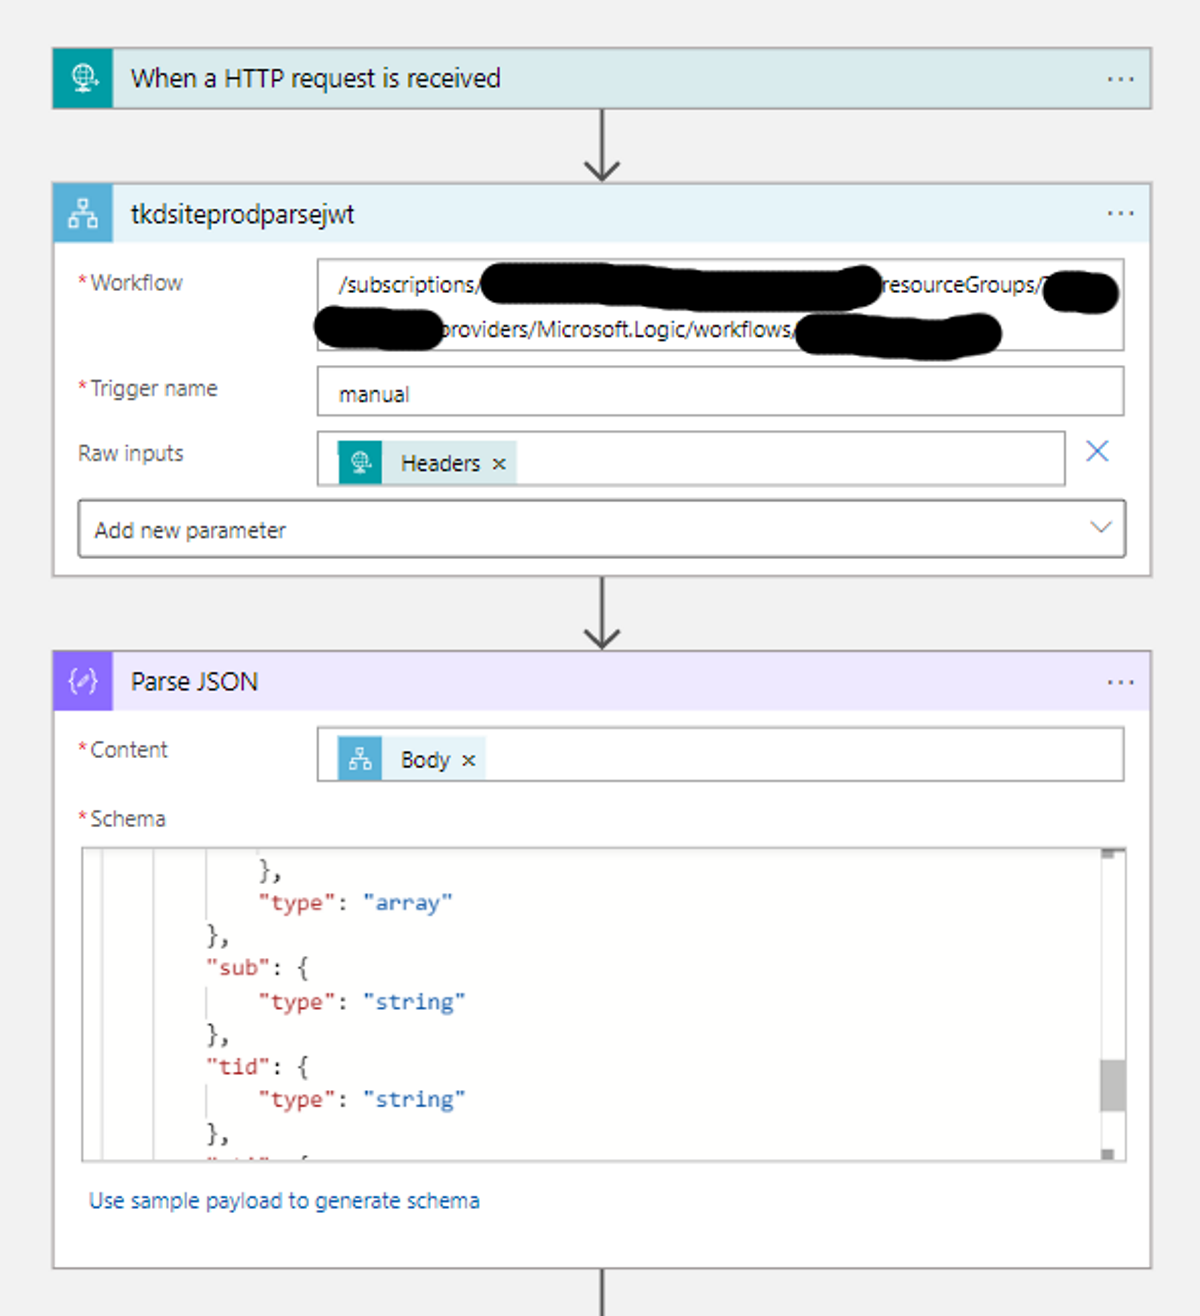Viewport: 1200px width, 1316px height.
Task: Collapse the HTTP request trigger card
Action: click(600, 77)
